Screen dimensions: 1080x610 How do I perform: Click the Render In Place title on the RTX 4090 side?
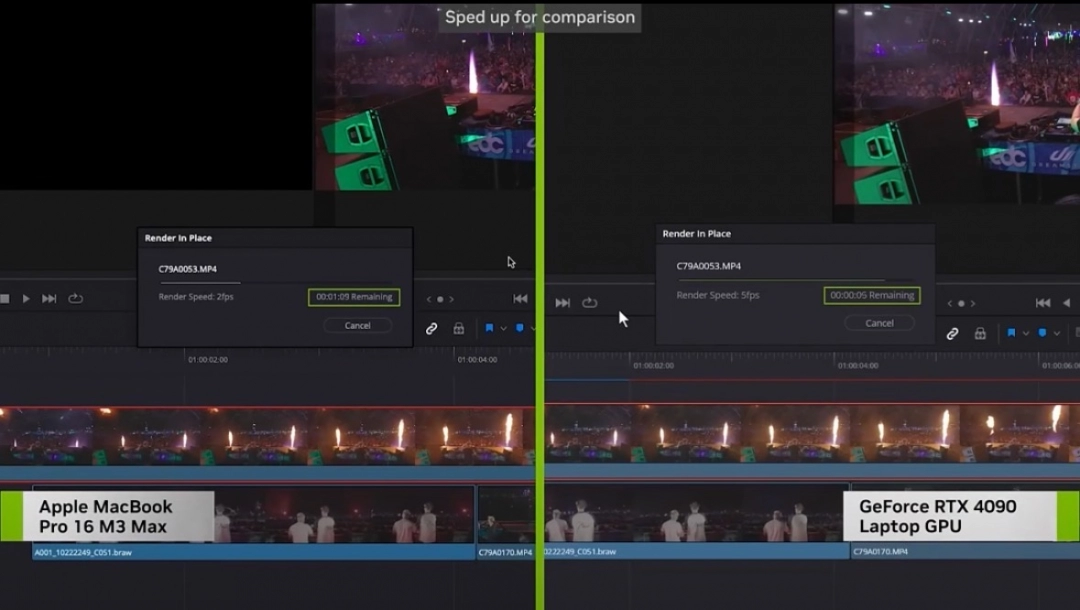696,234
